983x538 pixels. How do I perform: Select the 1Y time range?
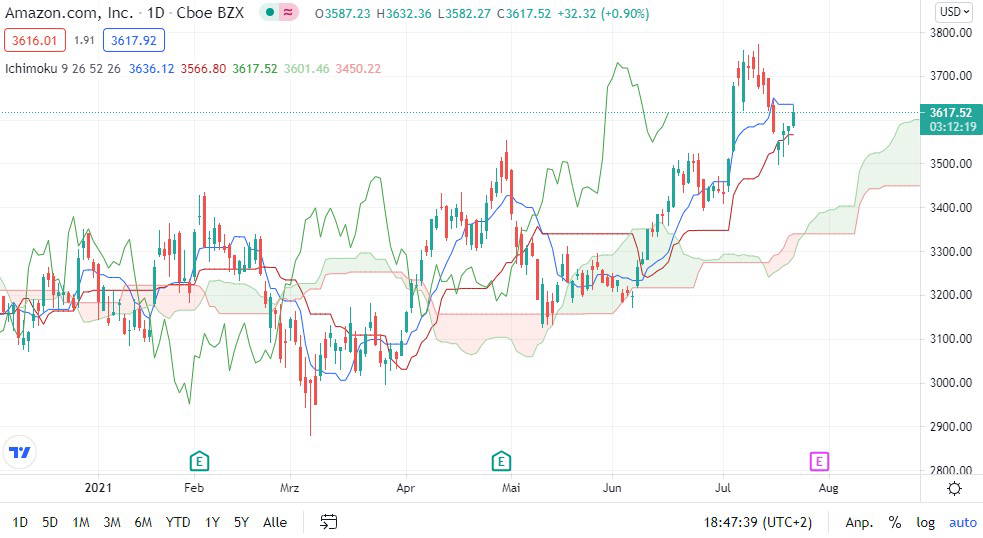pyautogui.click(x=212, y=522)
